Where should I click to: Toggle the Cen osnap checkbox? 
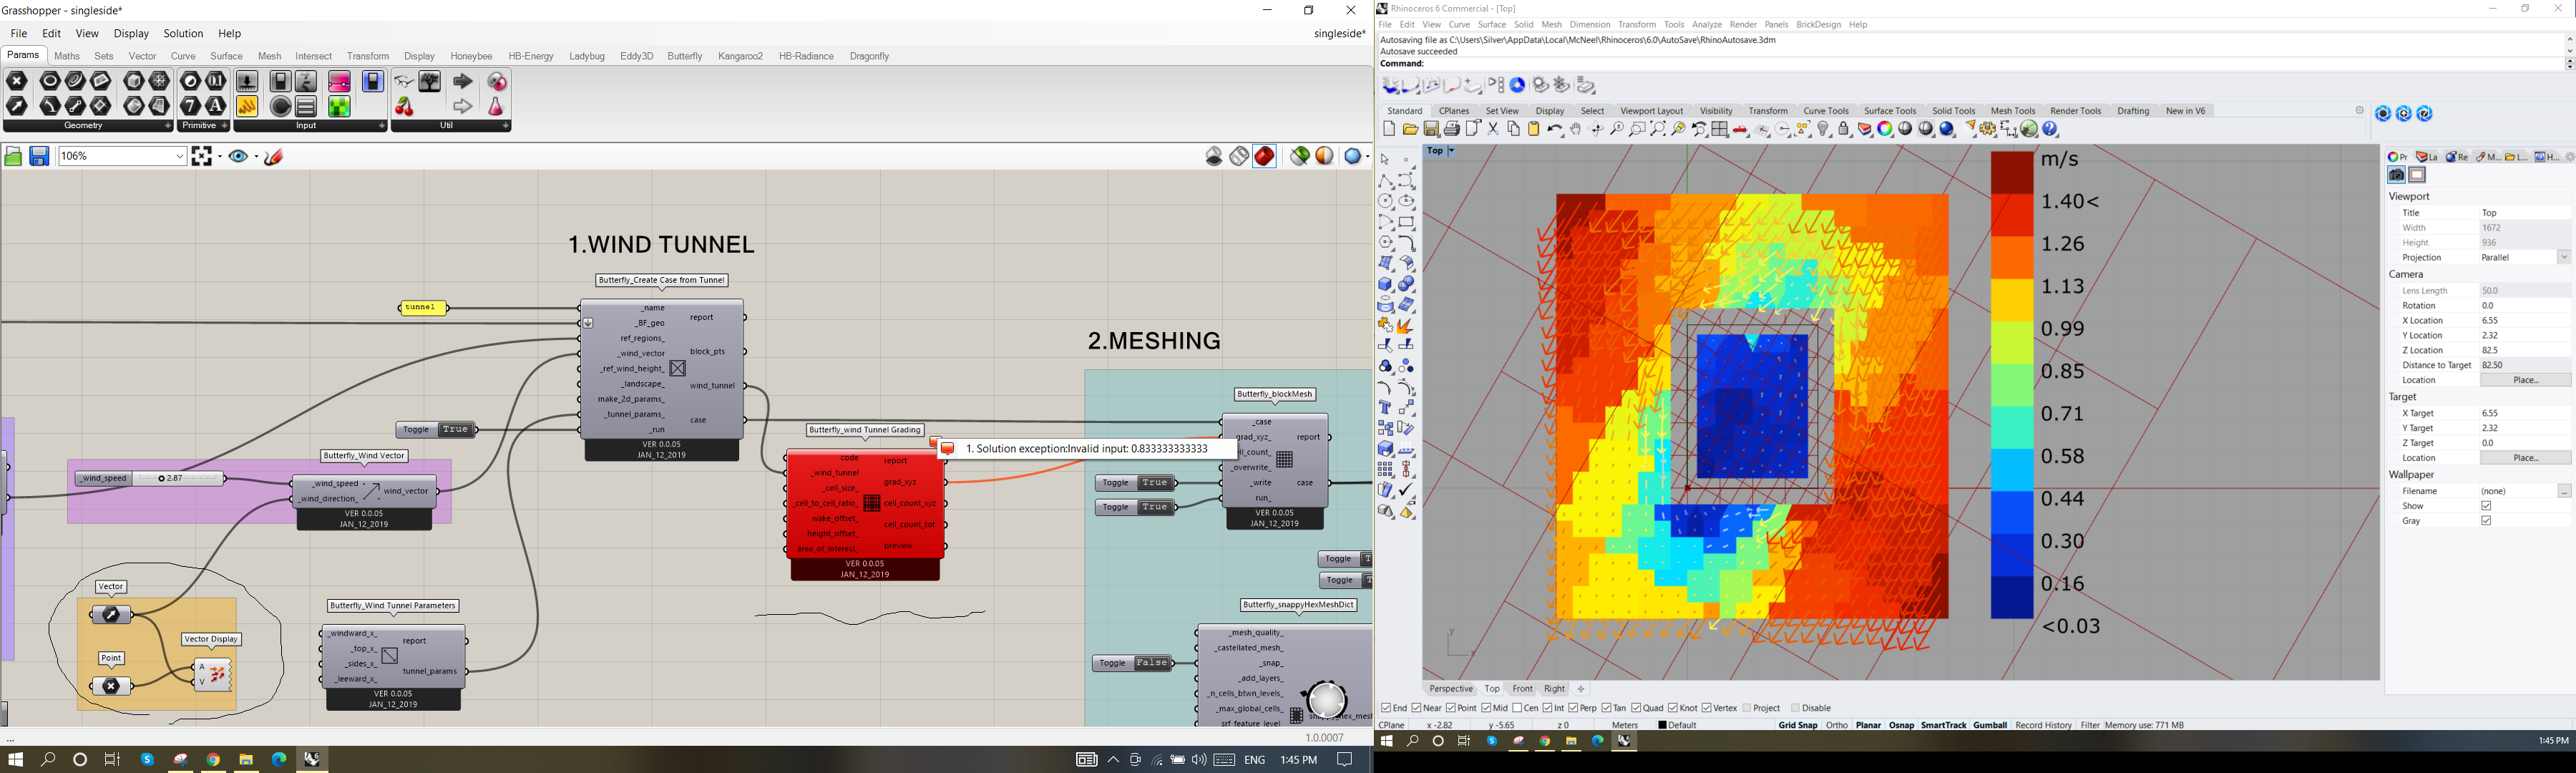[x=1518, y=708]
